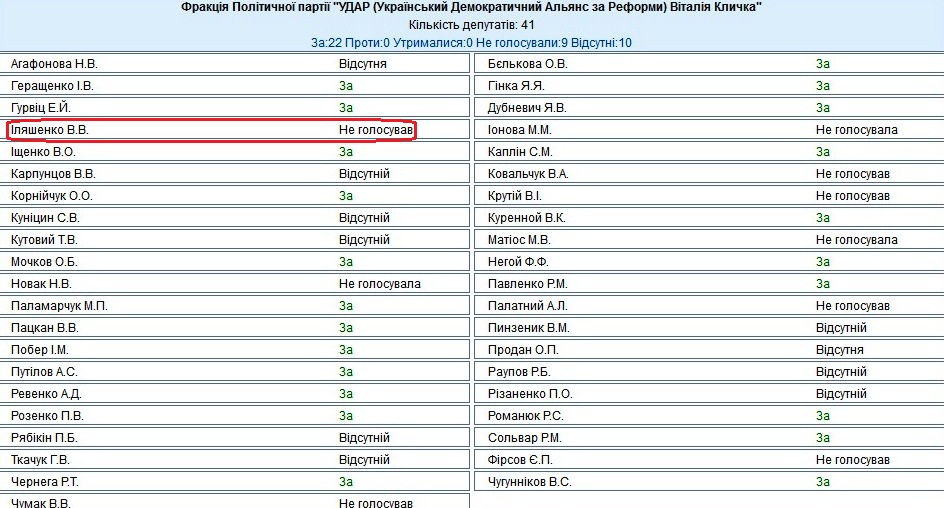Click the name Путілов А.С.
This screenshot has width=944, height=508.
click(x=45, y=372)
